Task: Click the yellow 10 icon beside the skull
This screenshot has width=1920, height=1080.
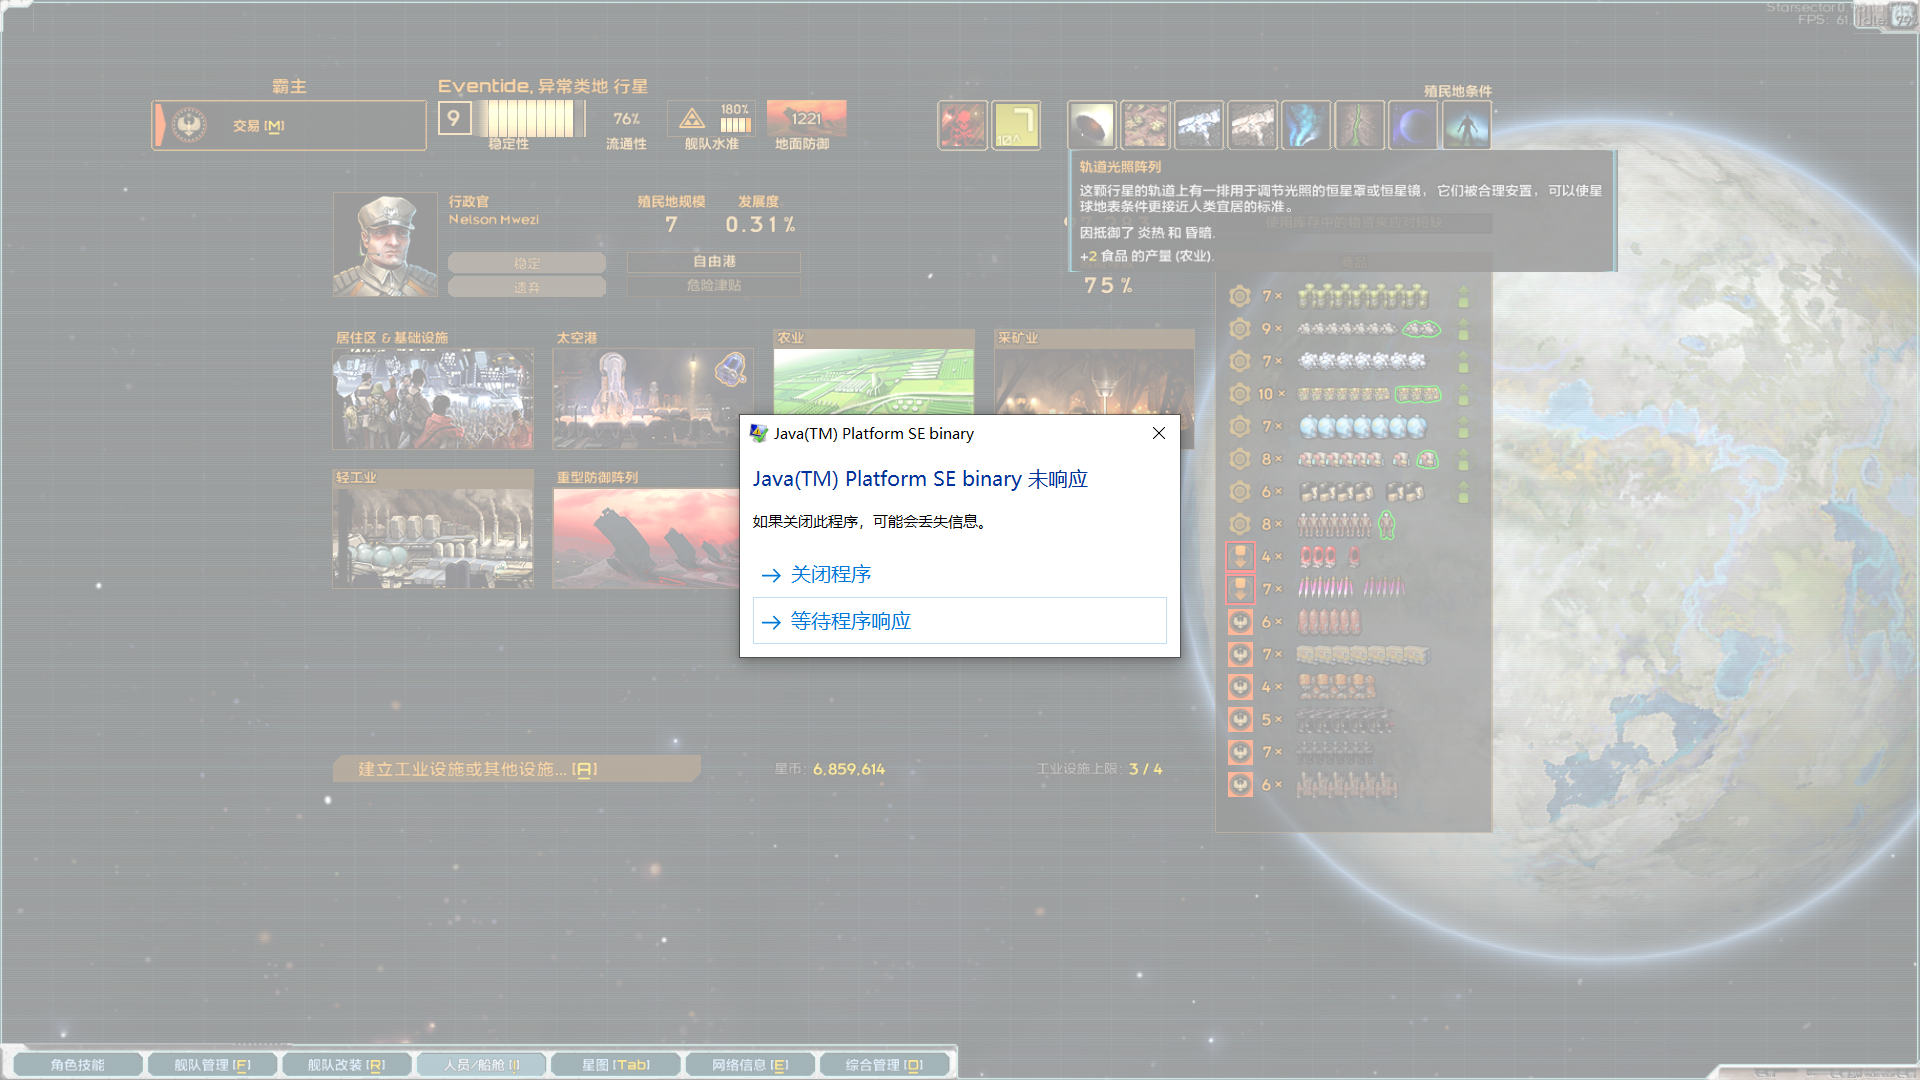Action: 1016,125
